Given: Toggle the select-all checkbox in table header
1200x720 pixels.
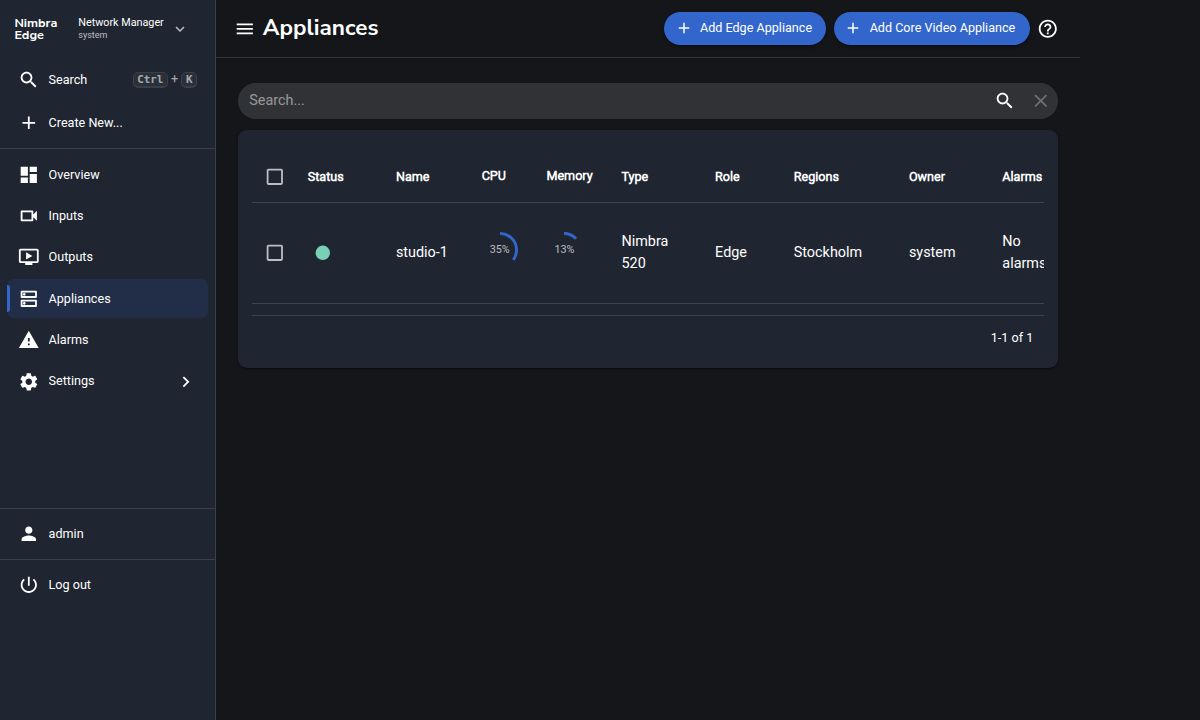Looking at the screenshot, I should [x=275, y=177].
